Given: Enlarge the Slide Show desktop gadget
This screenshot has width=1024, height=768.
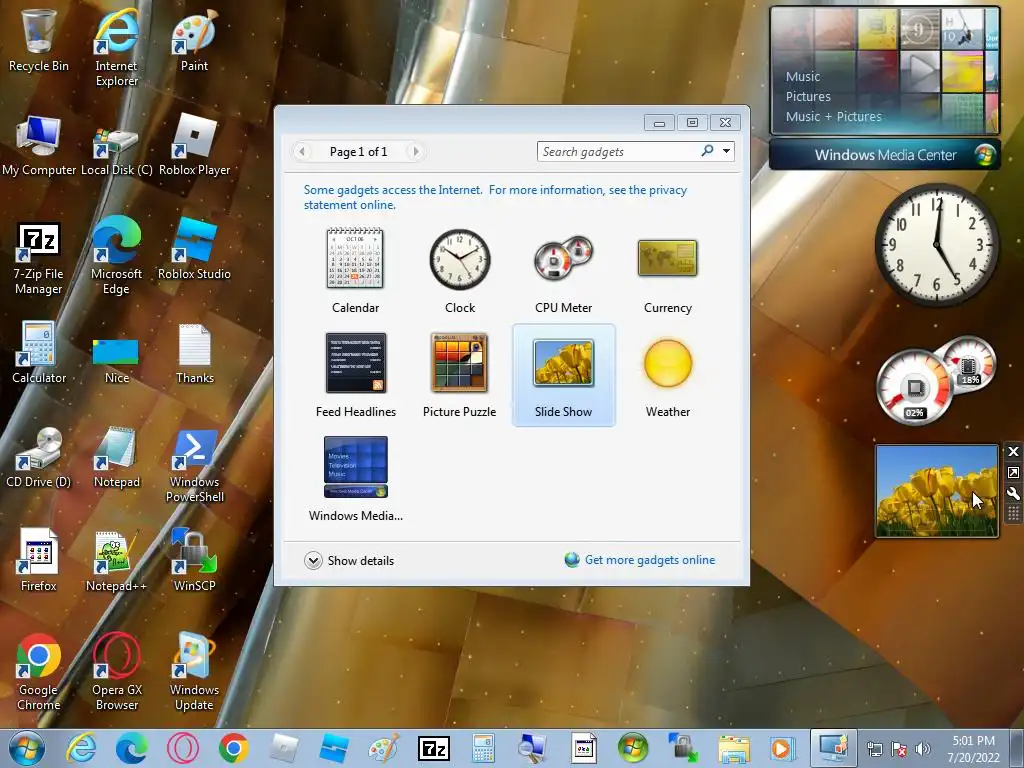Looking at the screenshot, I should tap(1013, 473).
